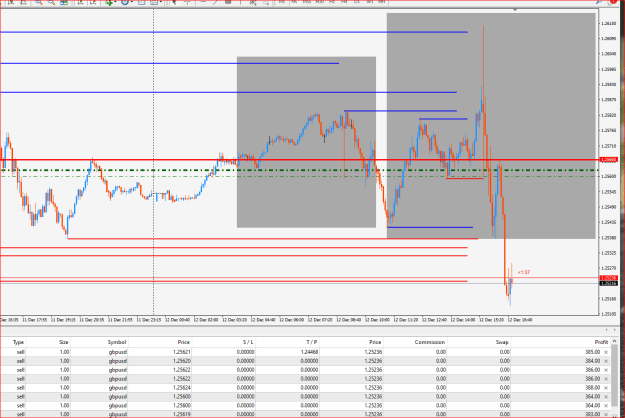Click the 11 Dec 23:15 time axis label
This screenshot has width=625, height=418.
point(149,320)
